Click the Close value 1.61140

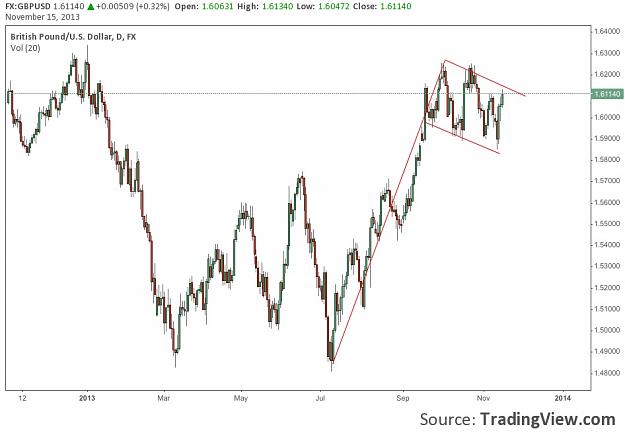click(x=395, y=6)
